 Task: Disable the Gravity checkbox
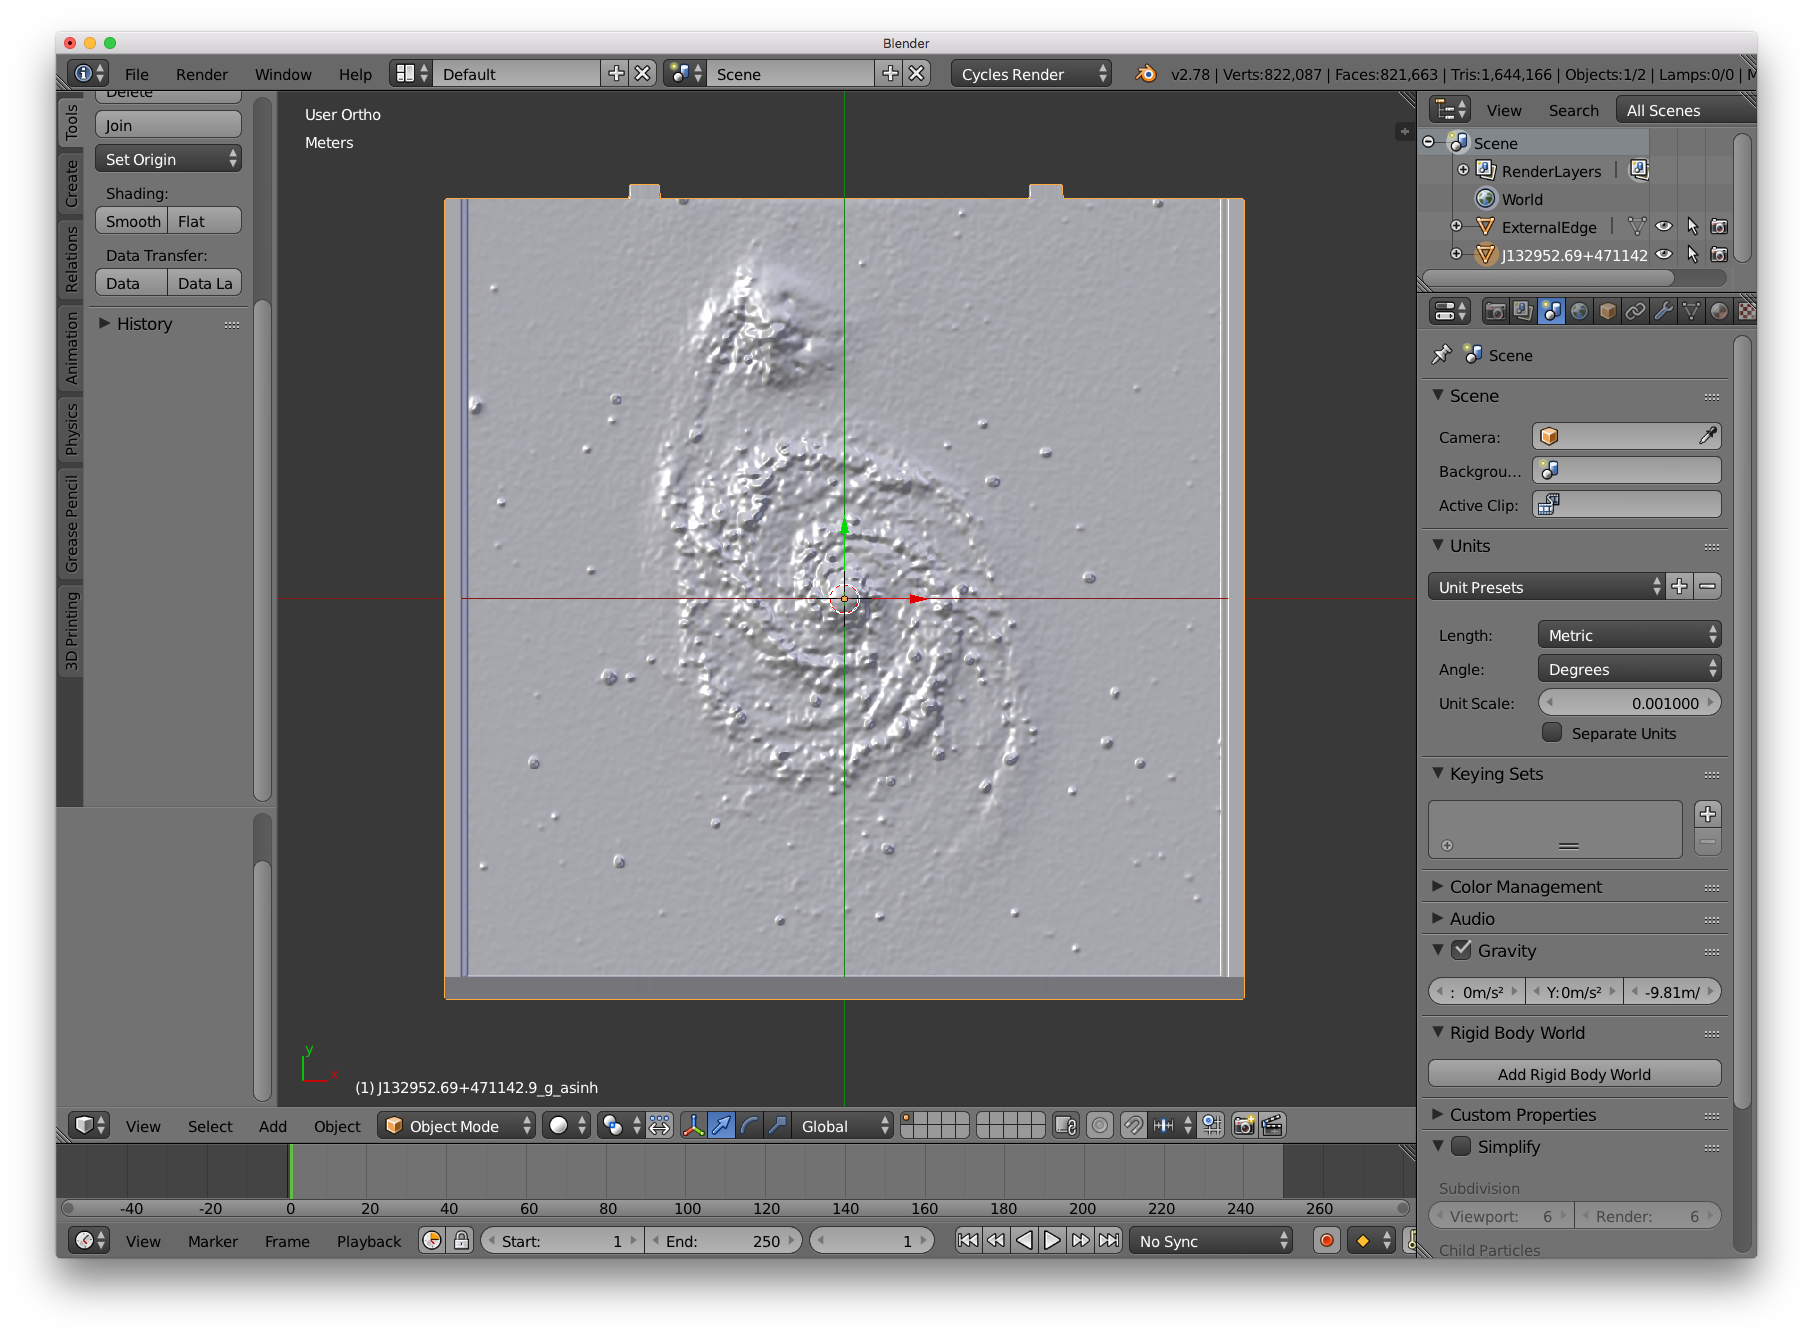coord(1463,950)
